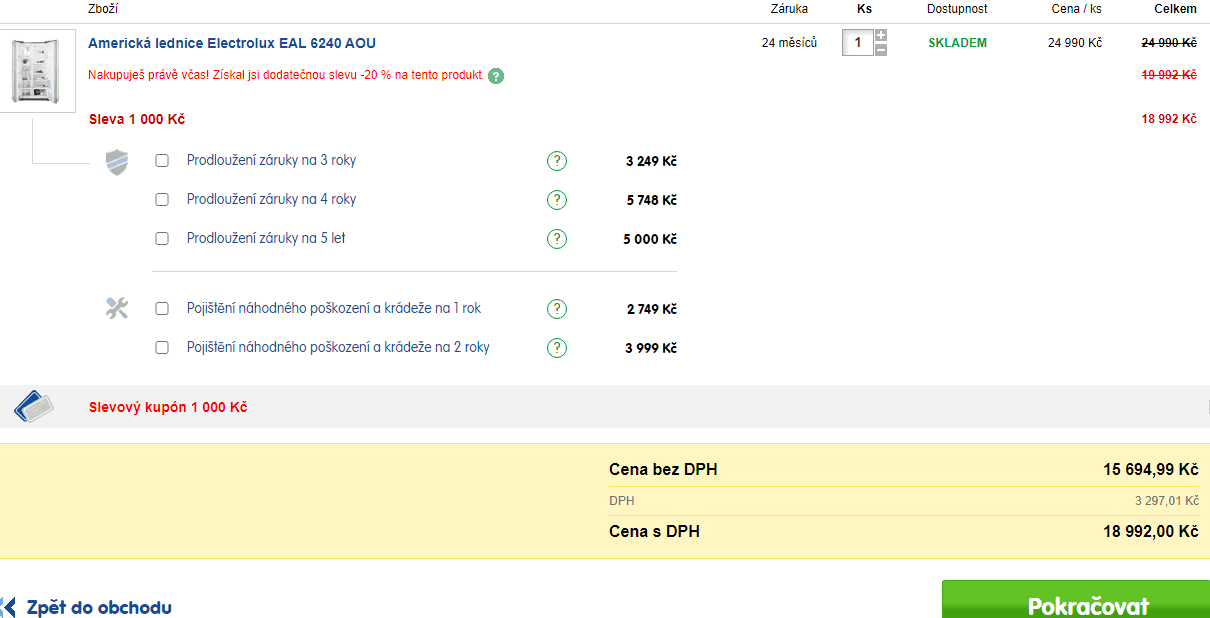The image size is (1210, 618).
Task: Click the DPH amount 3 297,01 Kč
Action: [x=1166, y=501]
